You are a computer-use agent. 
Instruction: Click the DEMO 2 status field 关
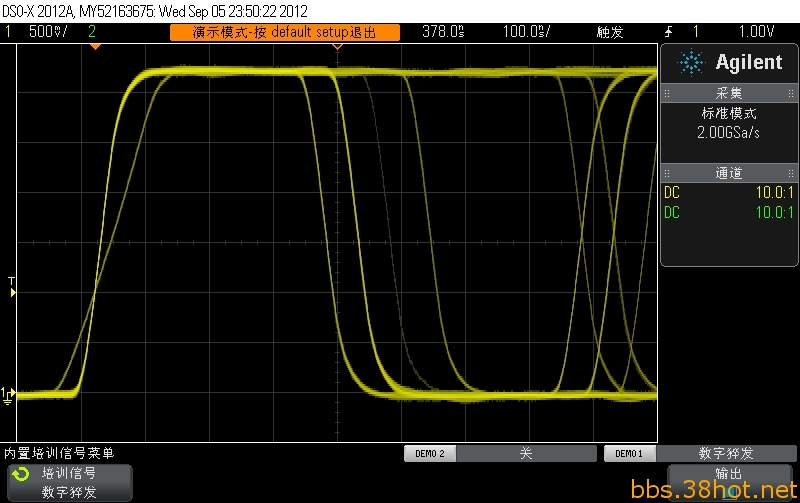(x=526, y=454)
